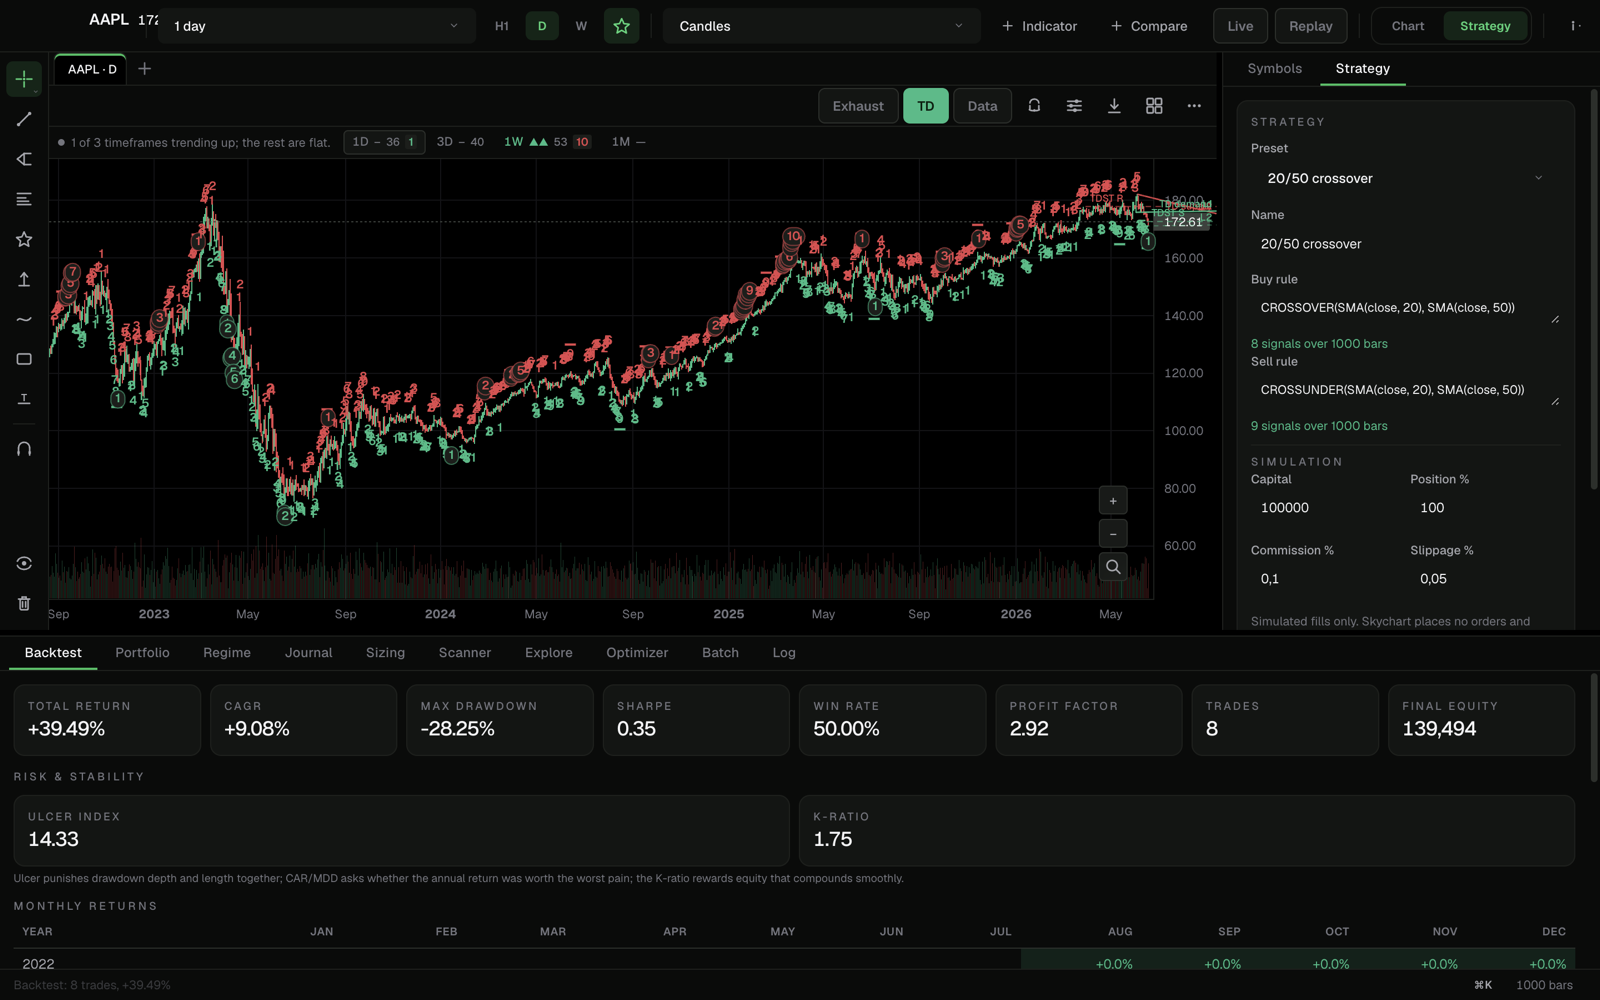Image resolution: width=1600 pixels, height=1000 pixels.
Task: Open the Log tab
Action: (x=784, y=652)
